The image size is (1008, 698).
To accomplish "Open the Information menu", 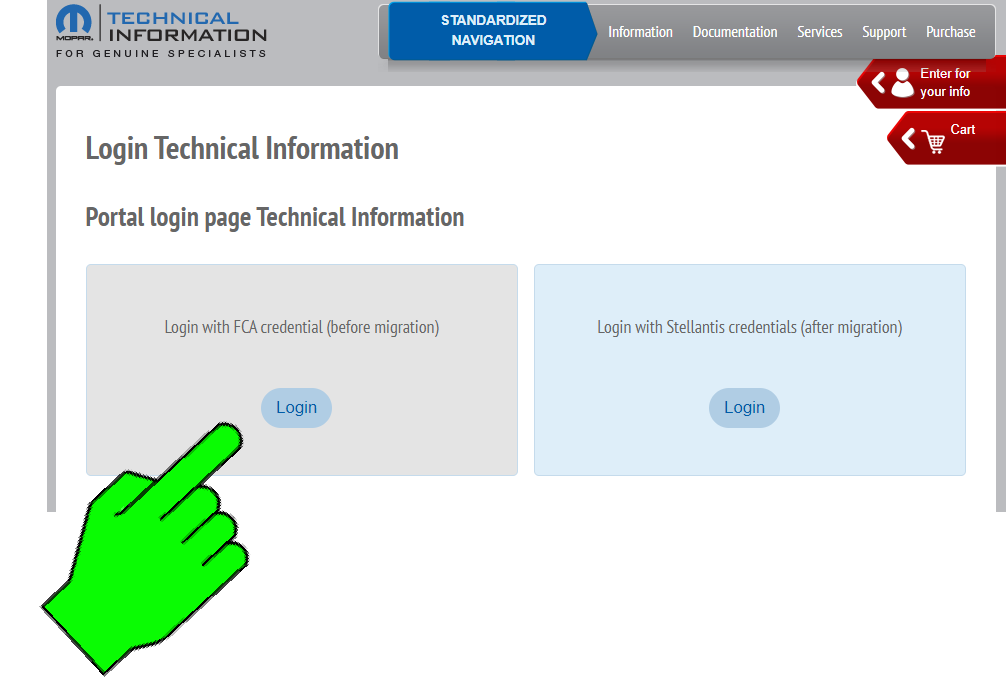I will click(640, 32).
